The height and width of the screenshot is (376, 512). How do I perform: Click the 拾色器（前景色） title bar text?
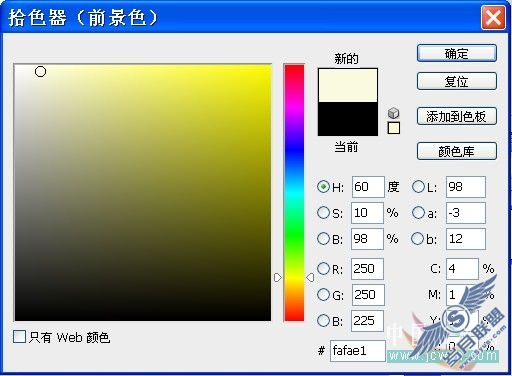pyautogui.click(x=83, y=17)
